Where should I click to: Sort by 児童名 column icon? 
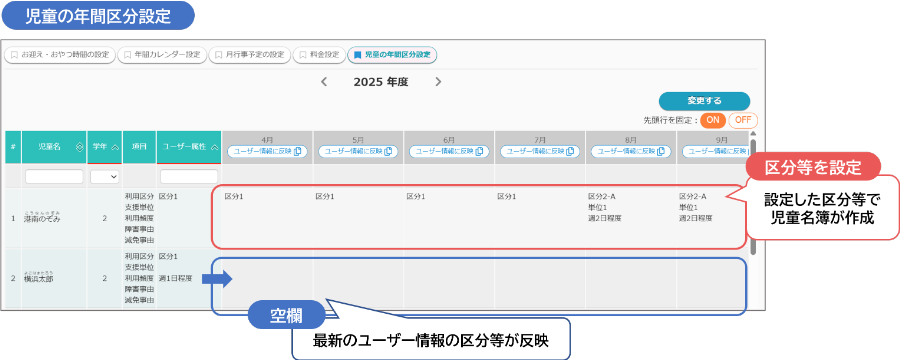point(79,147)
